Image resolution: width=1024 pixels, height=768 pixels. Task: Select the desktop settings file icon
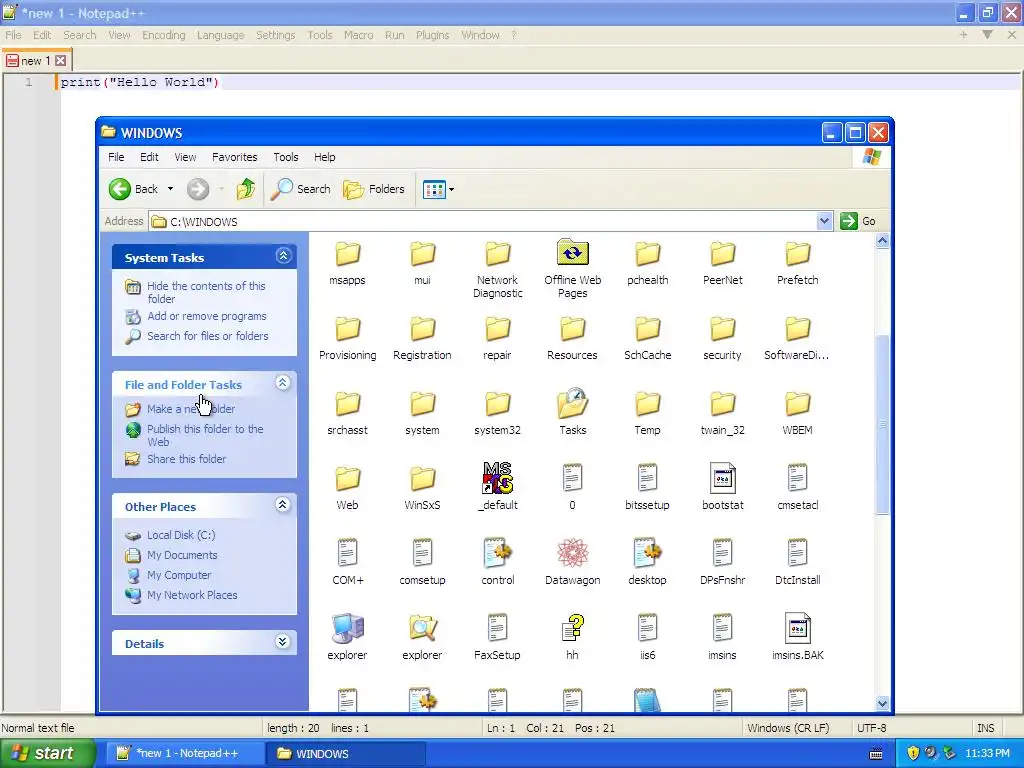coord(647,554)
